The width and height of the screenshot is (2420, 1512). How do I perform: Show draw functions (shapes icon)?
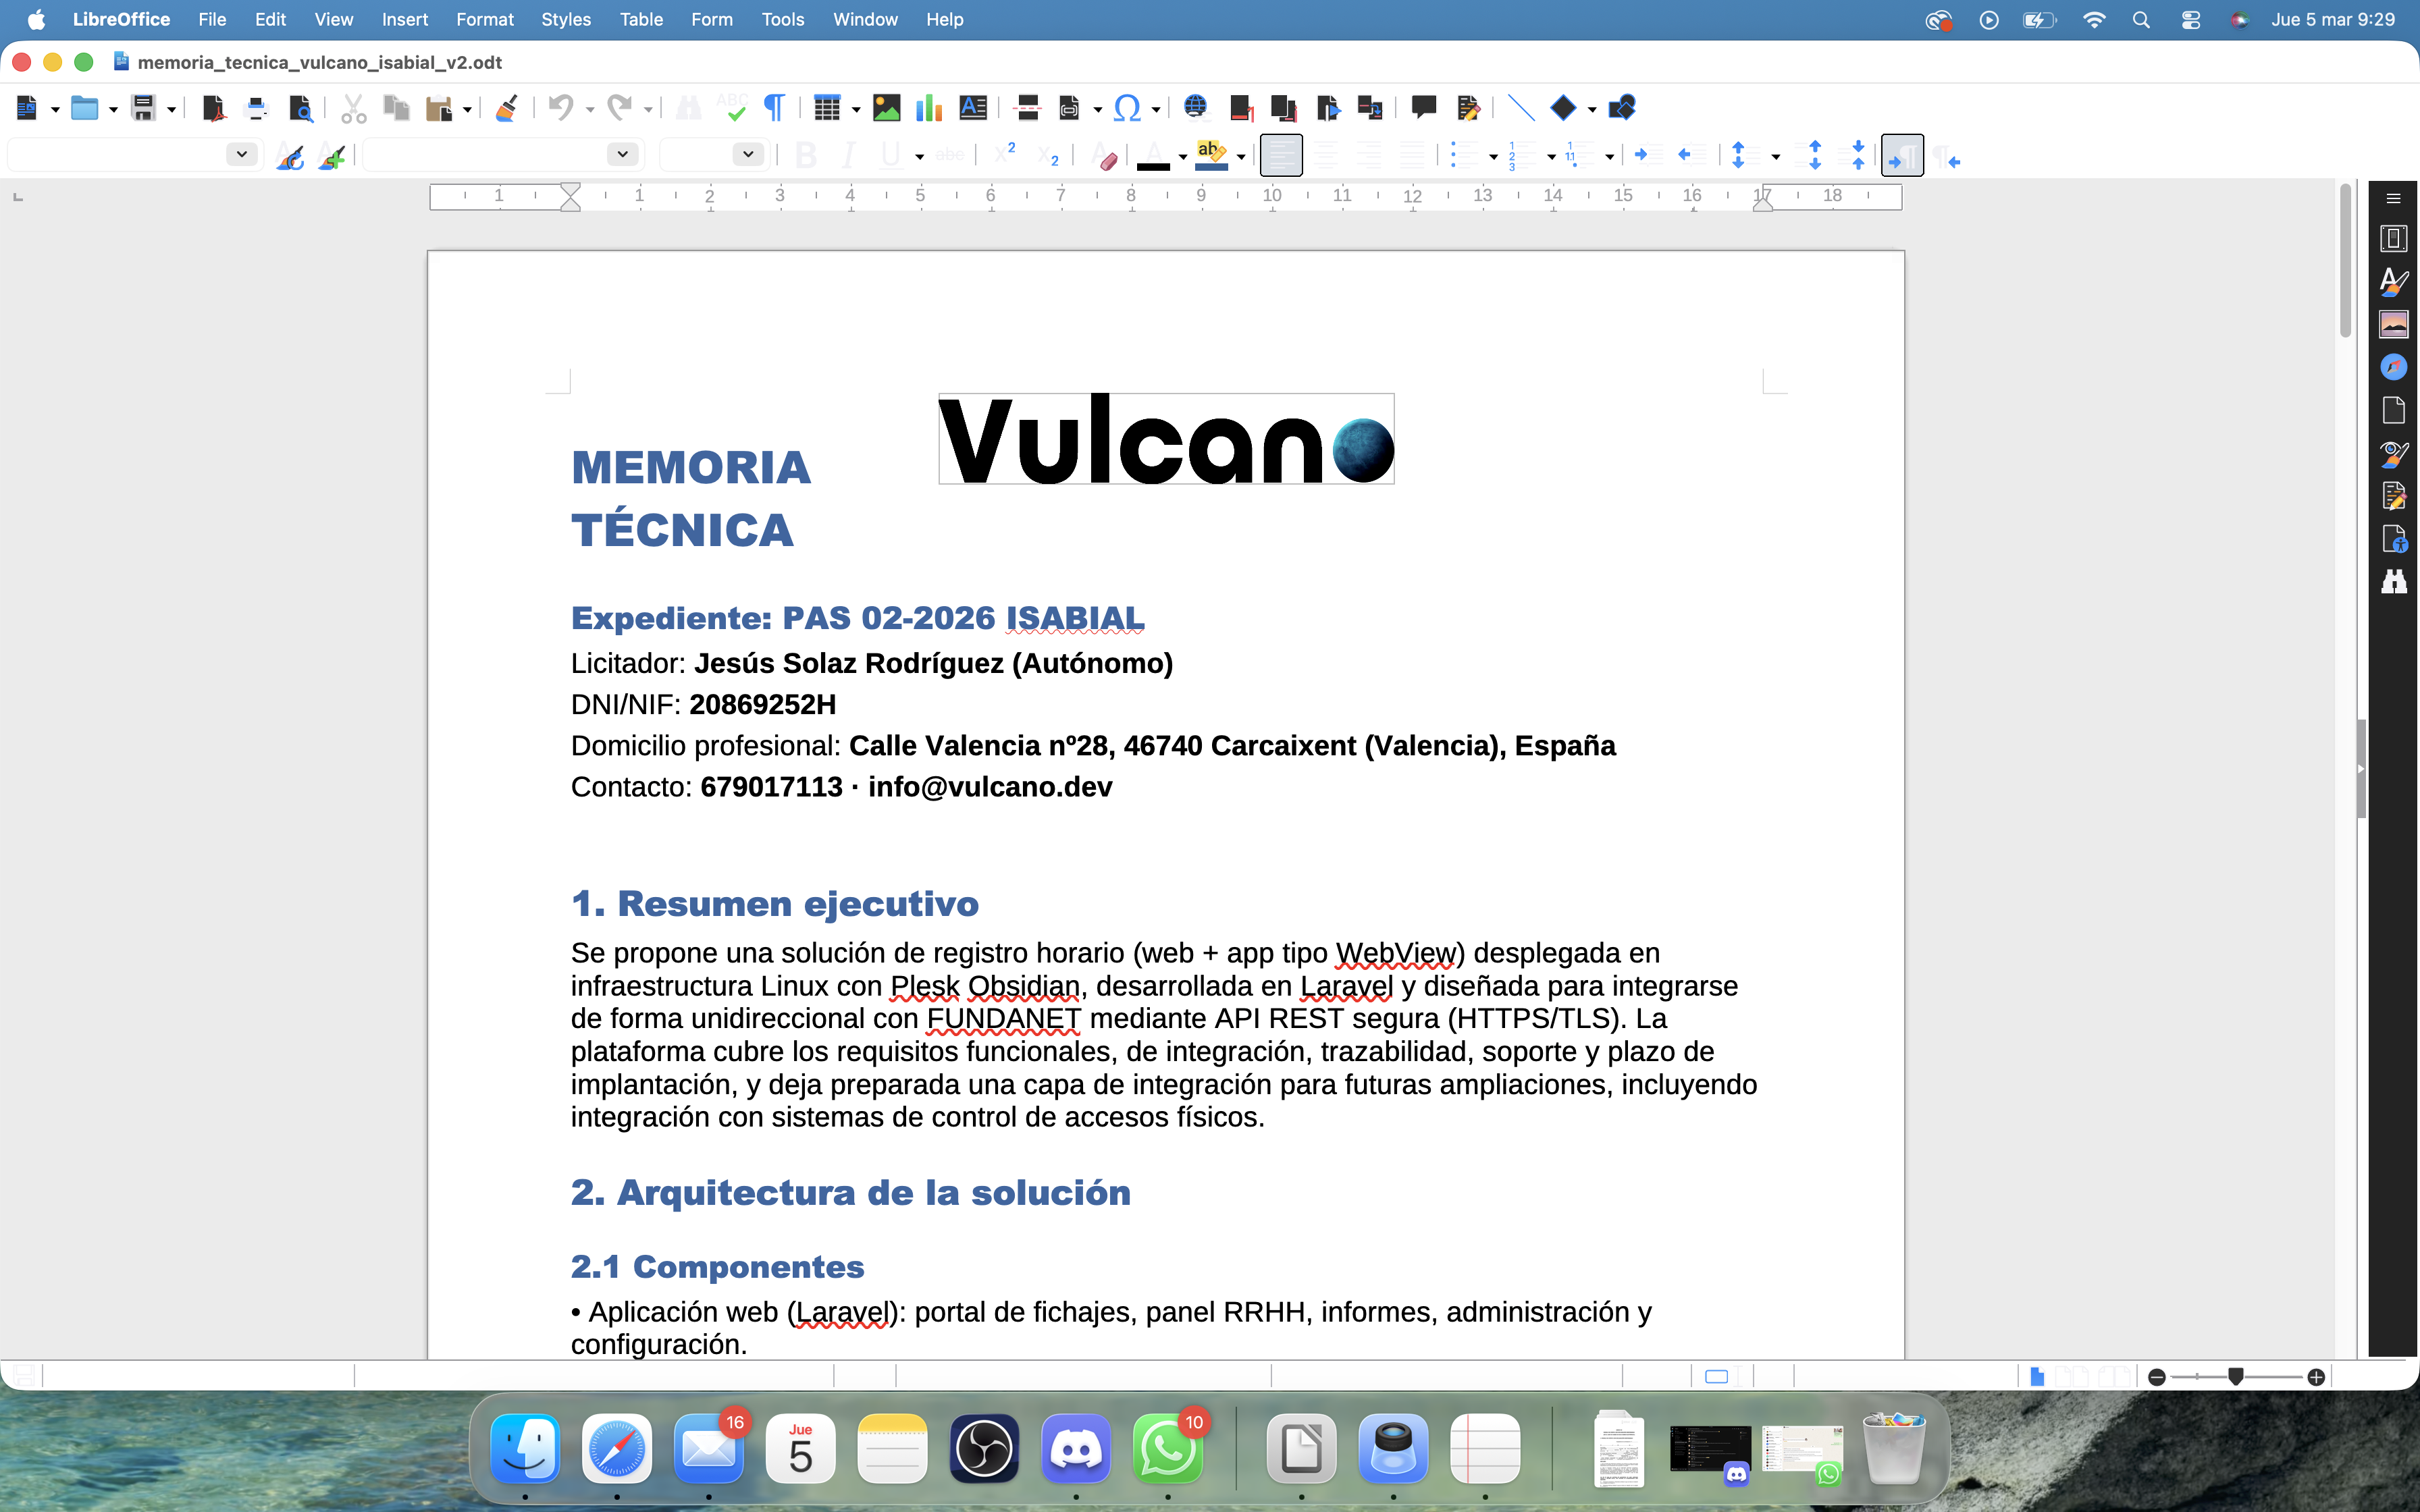click(1622, 108)
